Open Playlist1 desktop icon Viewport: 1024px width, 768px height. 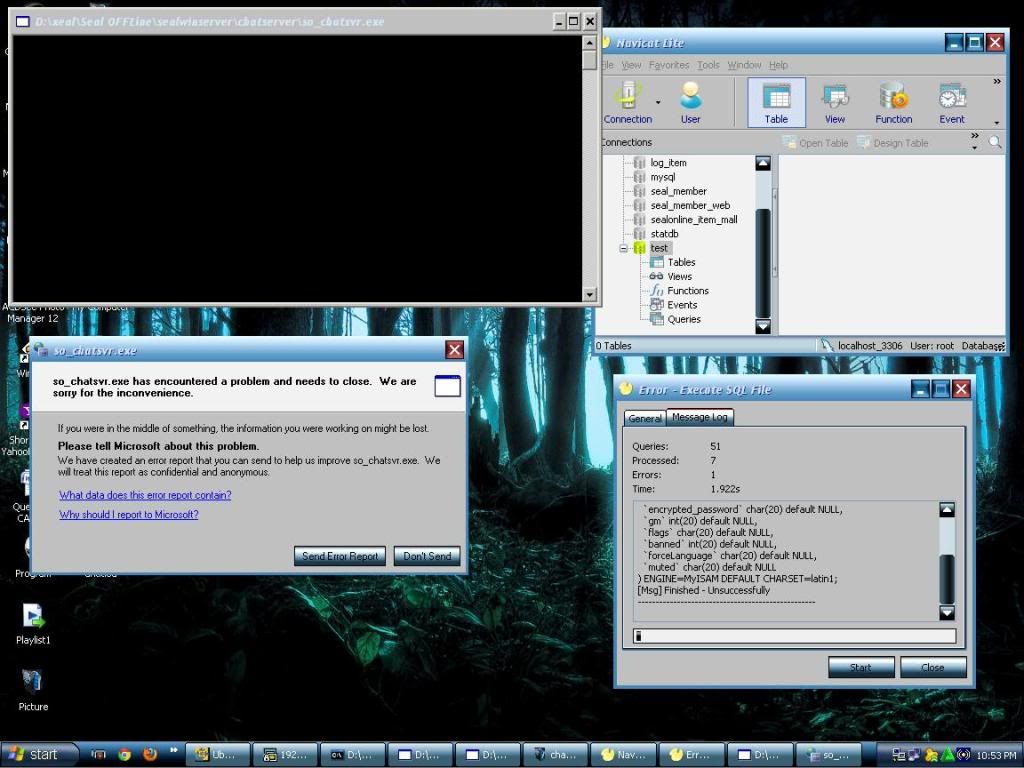pos(33,623)
